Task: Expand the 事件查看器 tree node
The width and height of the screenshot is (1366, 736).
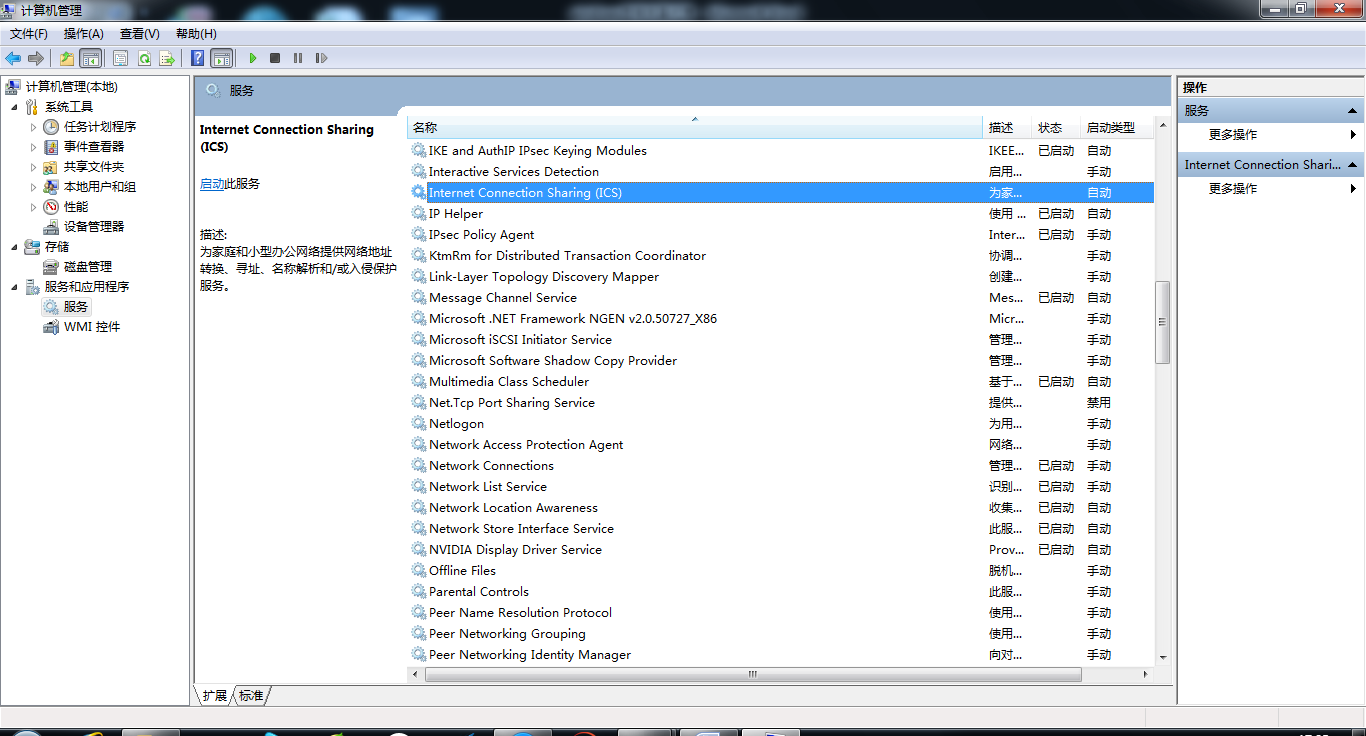Action: pos(33,147)
